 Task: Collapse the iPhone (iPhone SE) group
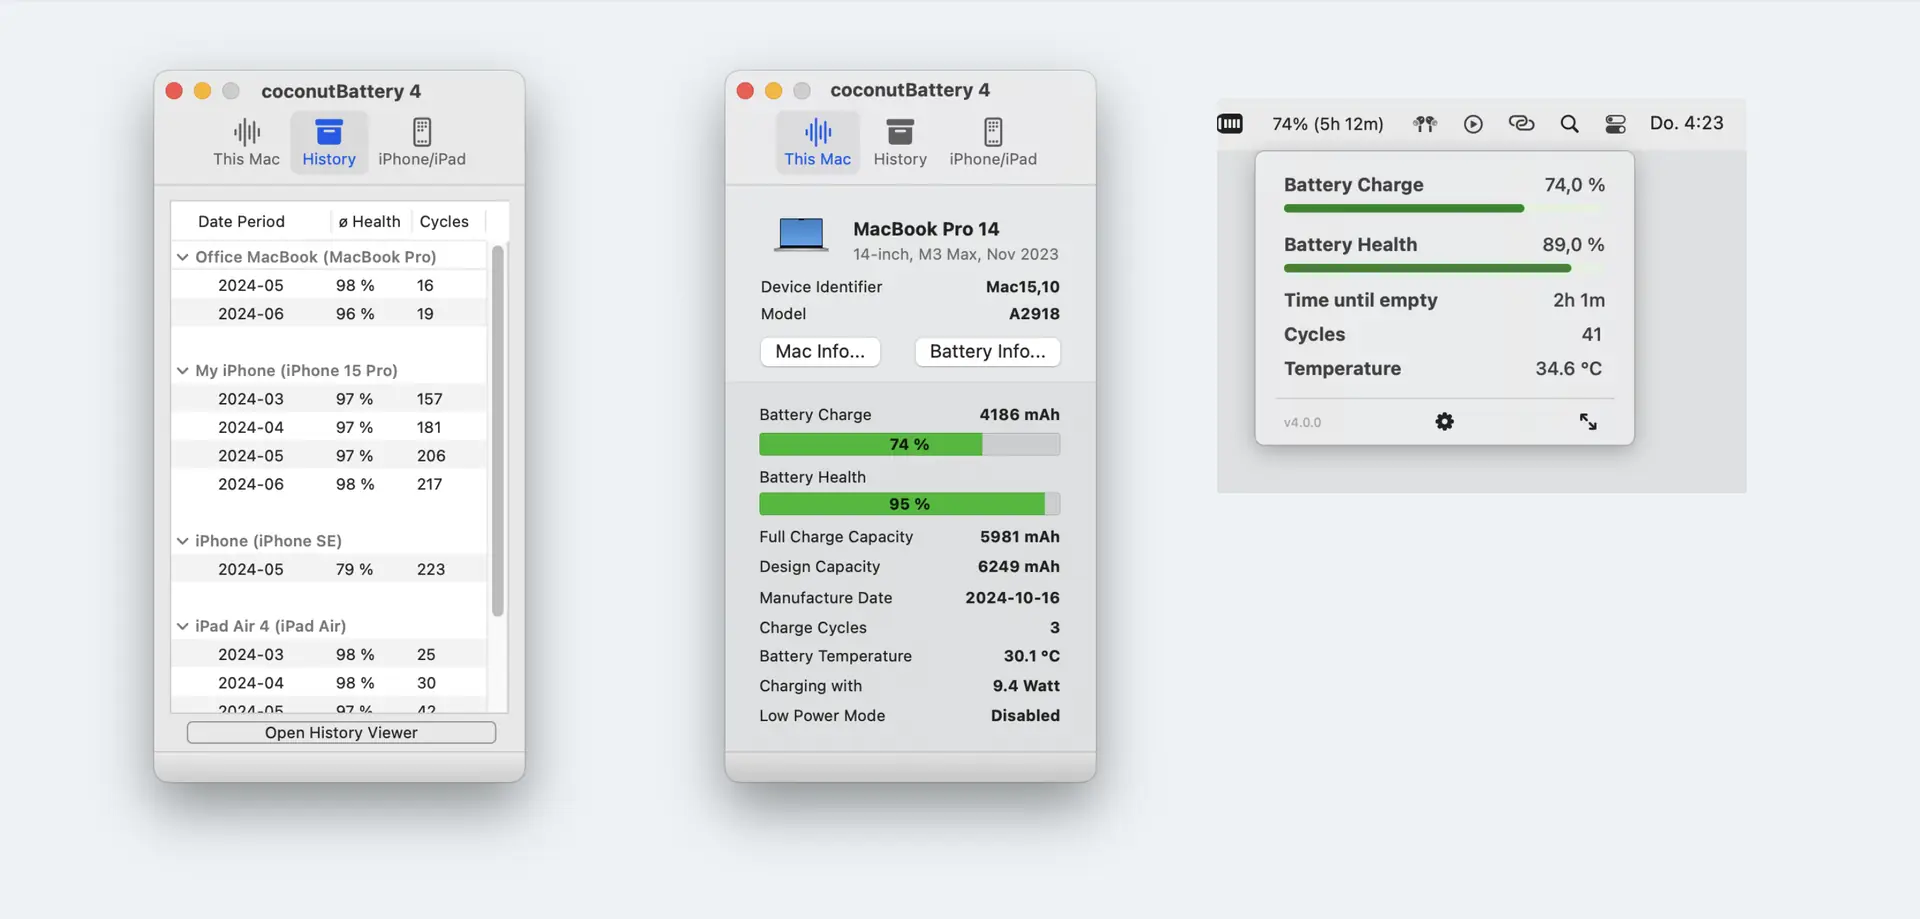point(183,541)
